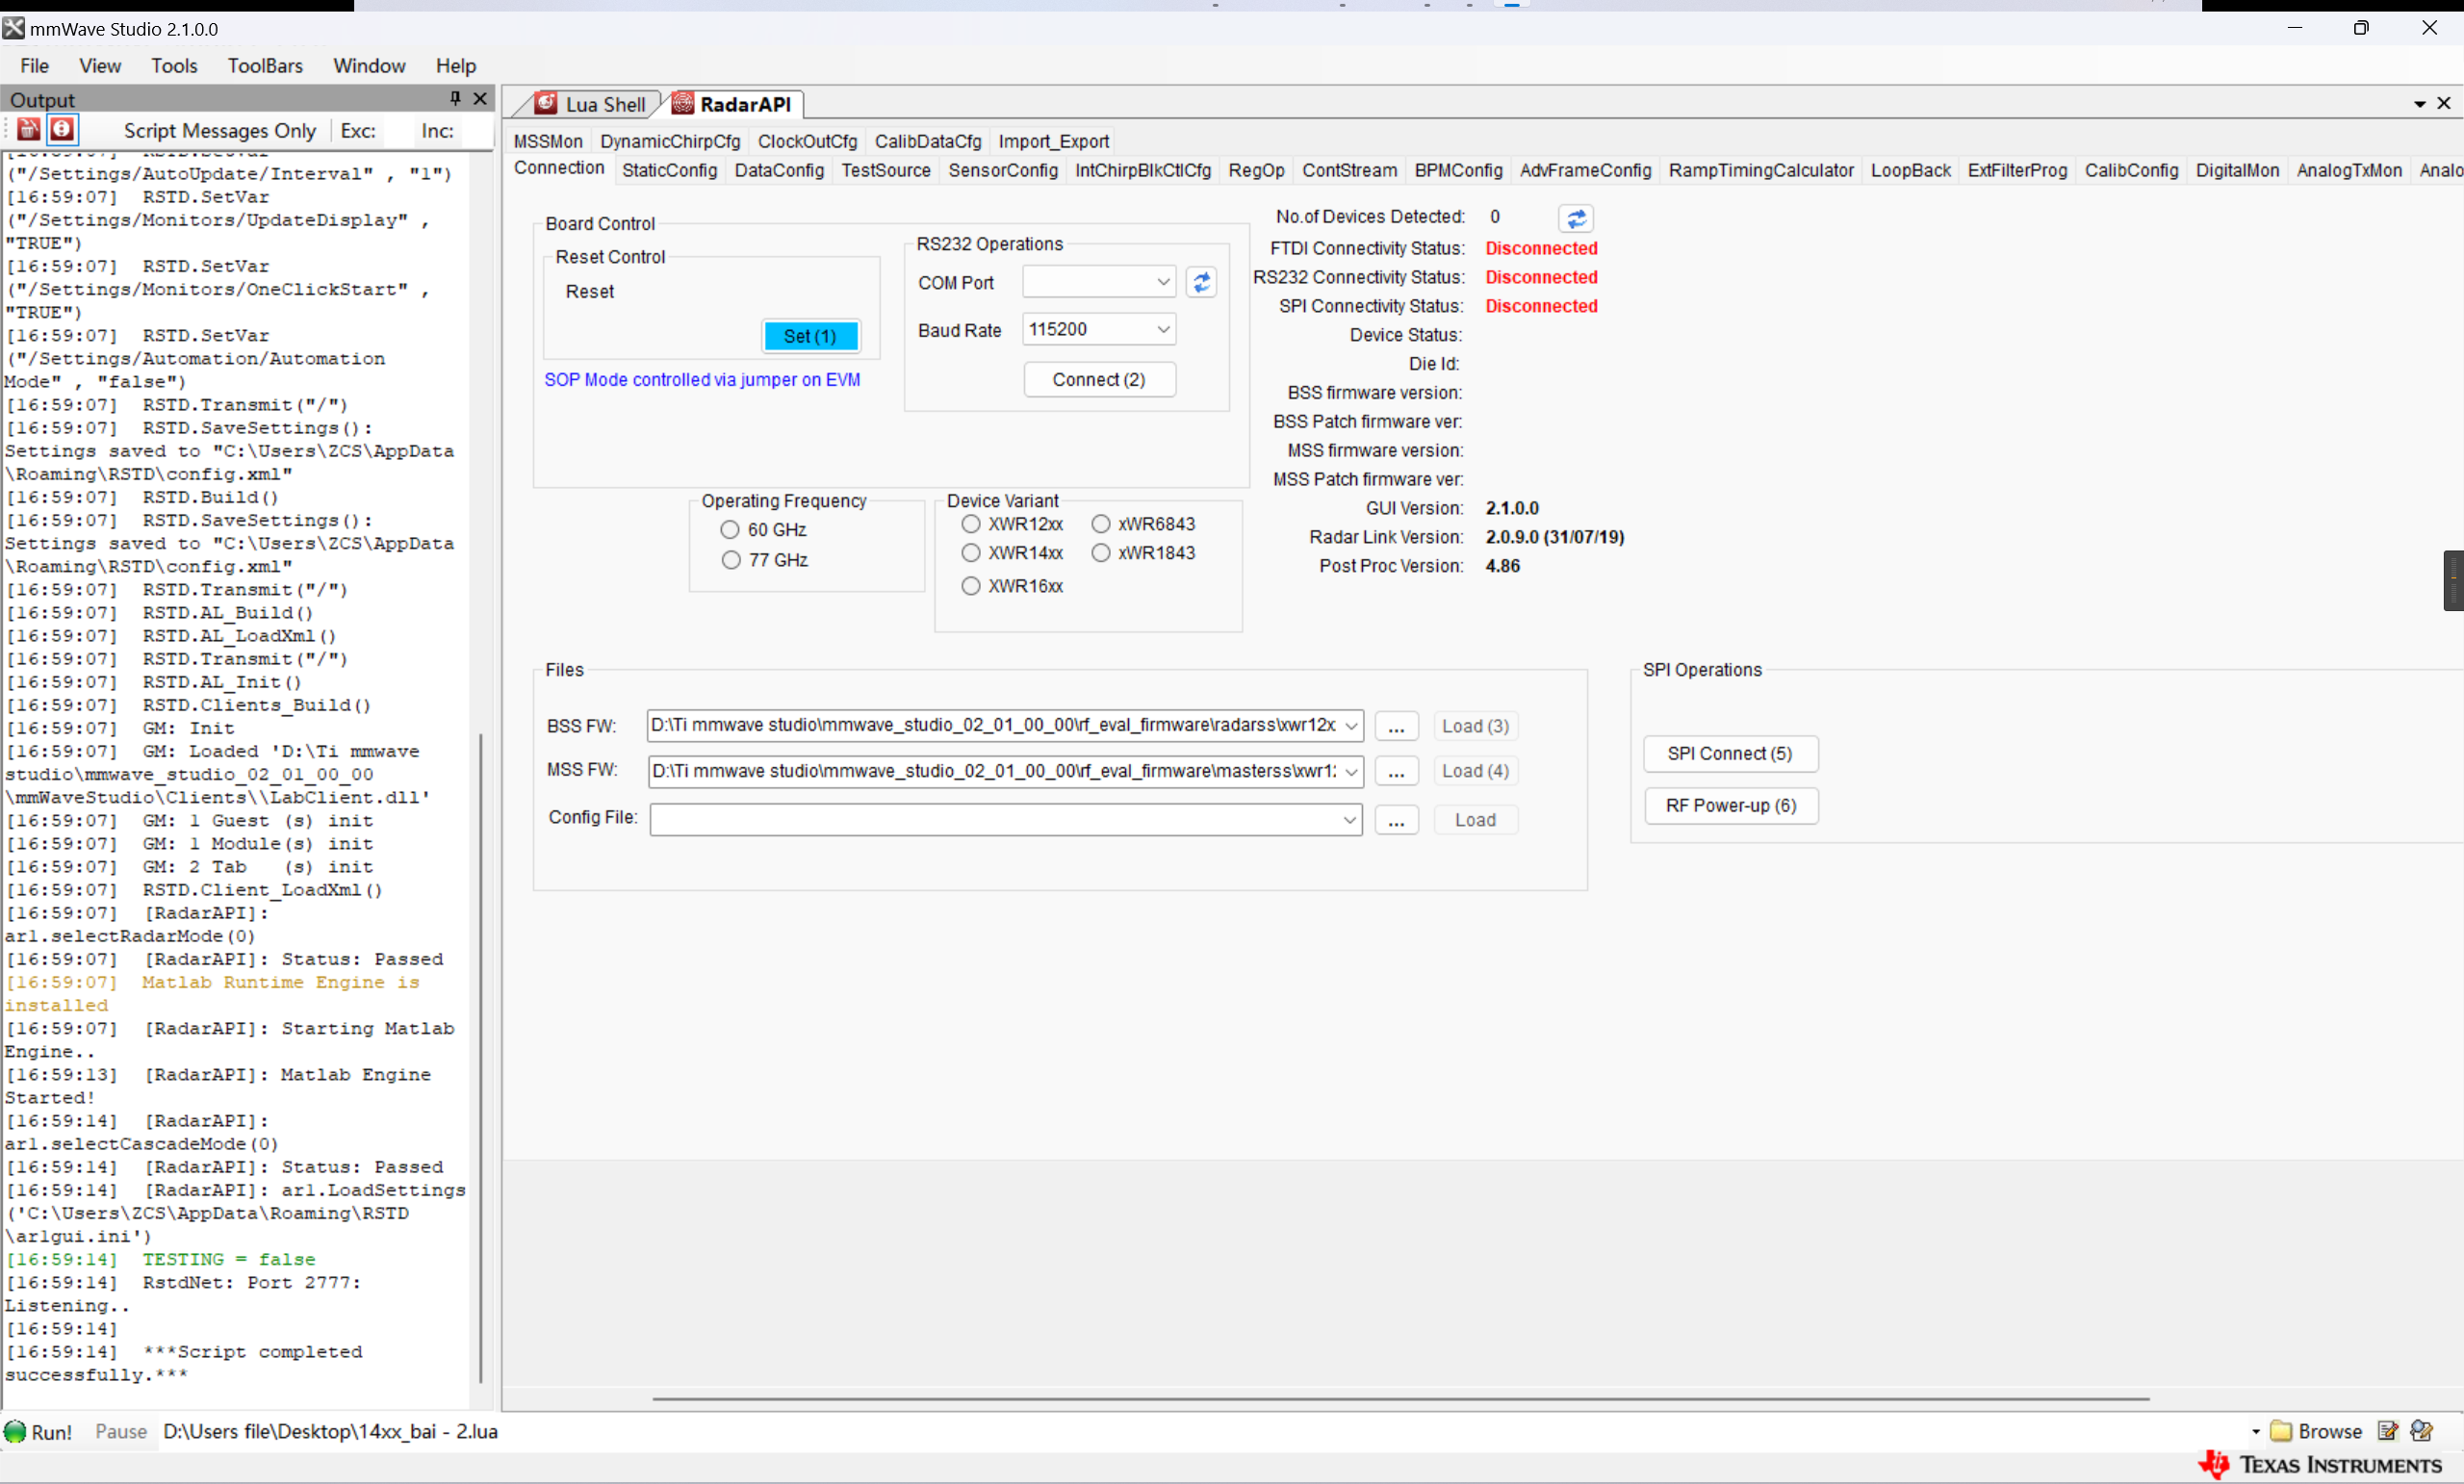Click the SPI Connect (5) button
Screen dimensions: 2464x1484
coord(1729,754)
